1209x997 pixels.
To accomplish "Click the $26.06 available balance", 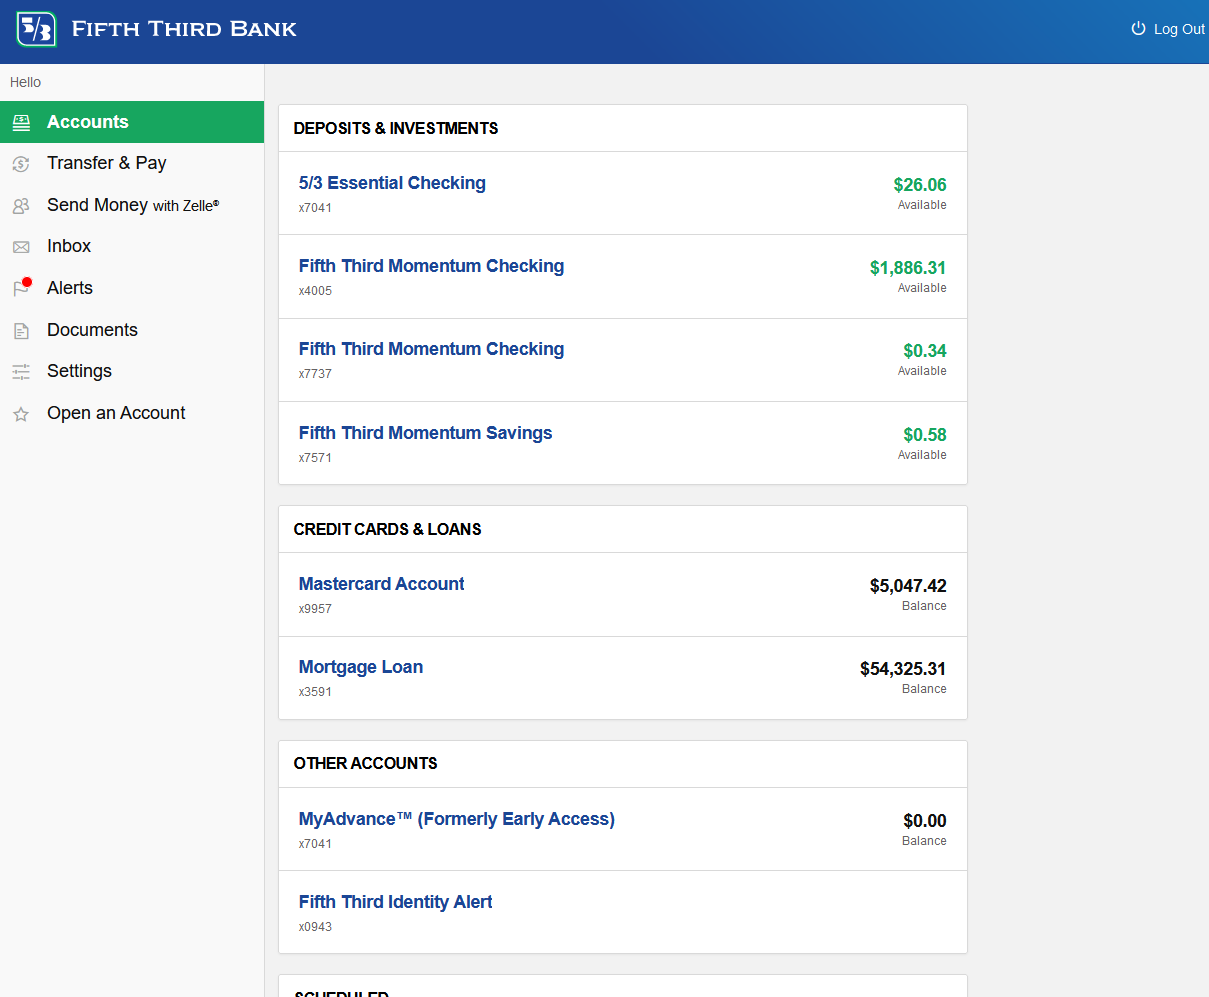I will [920, 185].
